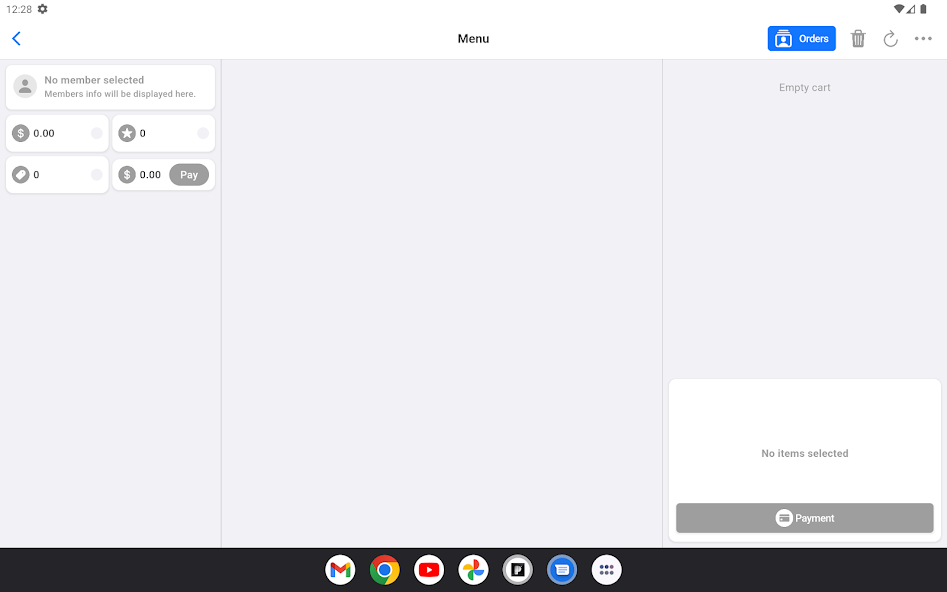Toggle the points selection circle
The width and height of the screenshot is (947, 592).
coord(202,132)
